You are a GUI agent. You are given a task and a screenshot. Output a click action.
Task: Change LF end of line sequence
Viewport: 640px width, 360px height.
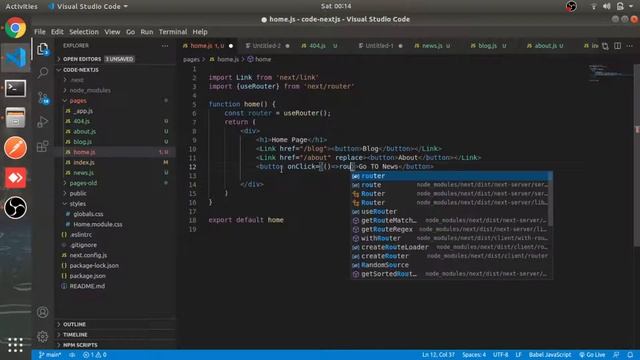[x=518, y=355]
